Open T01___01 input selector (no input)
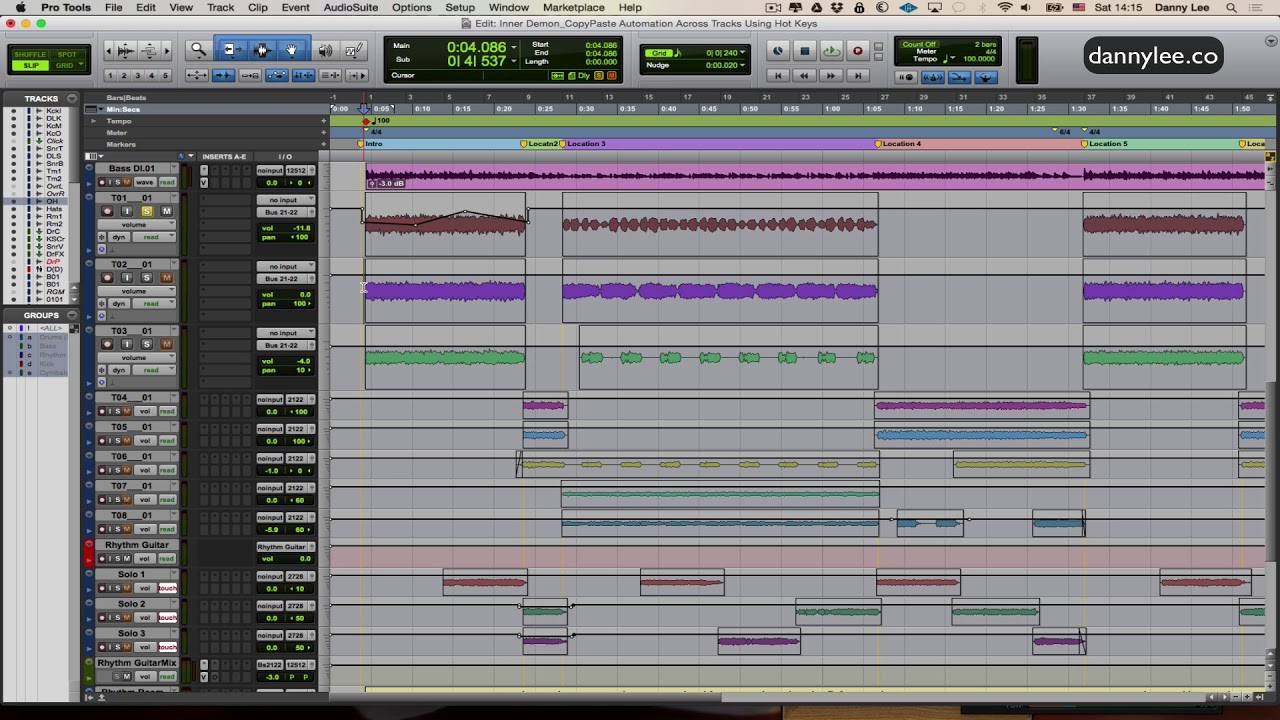The height and width of the screenshot is (720, 1280). pyautogui.click(x=284, y=200)
